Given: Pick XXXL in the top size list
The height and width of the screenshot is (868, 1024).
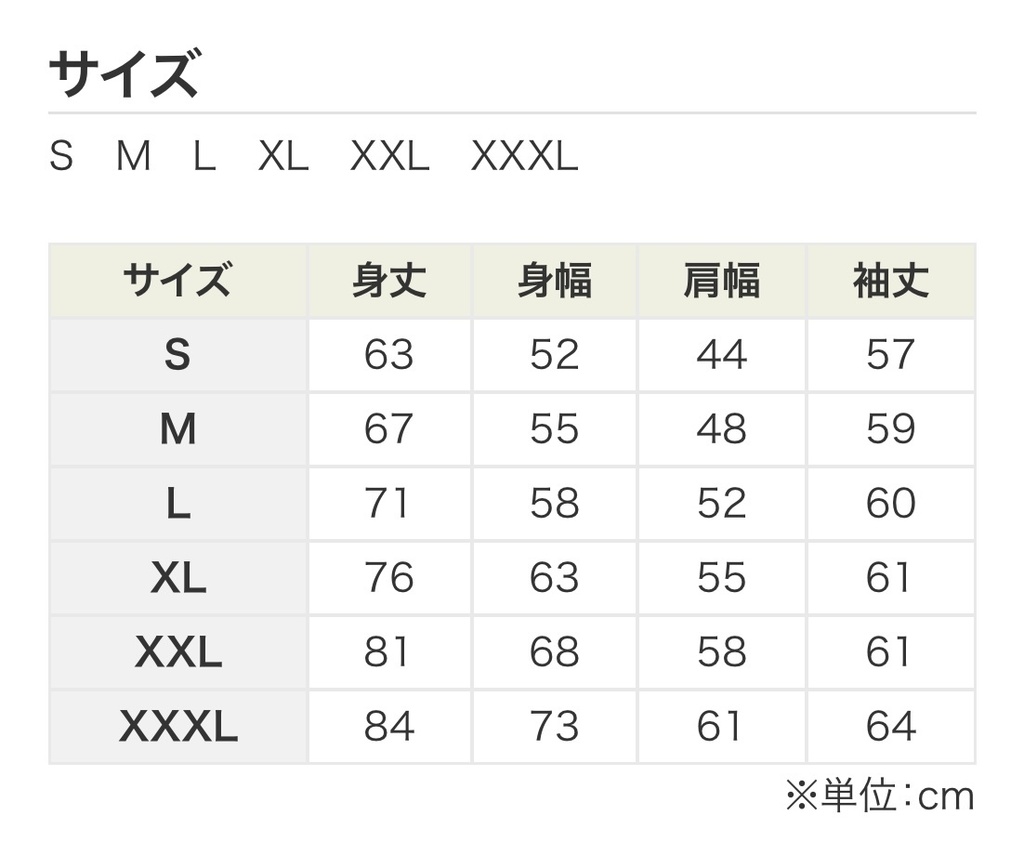Looking at the screenshot, I should coord(525,157).
